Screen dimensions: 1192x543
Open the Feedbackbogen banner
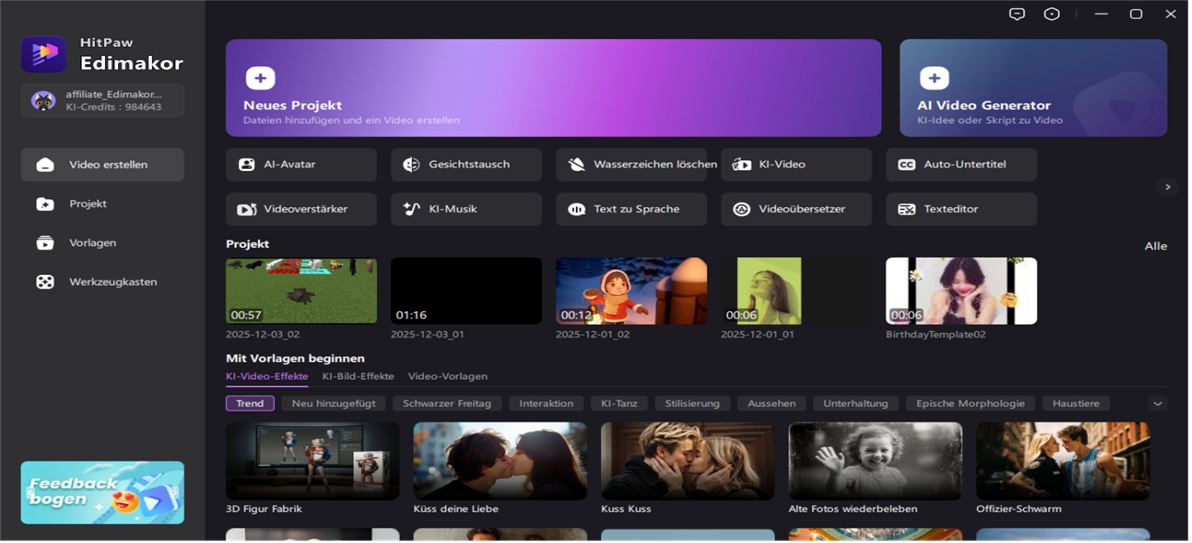click(x=102, y=492)
